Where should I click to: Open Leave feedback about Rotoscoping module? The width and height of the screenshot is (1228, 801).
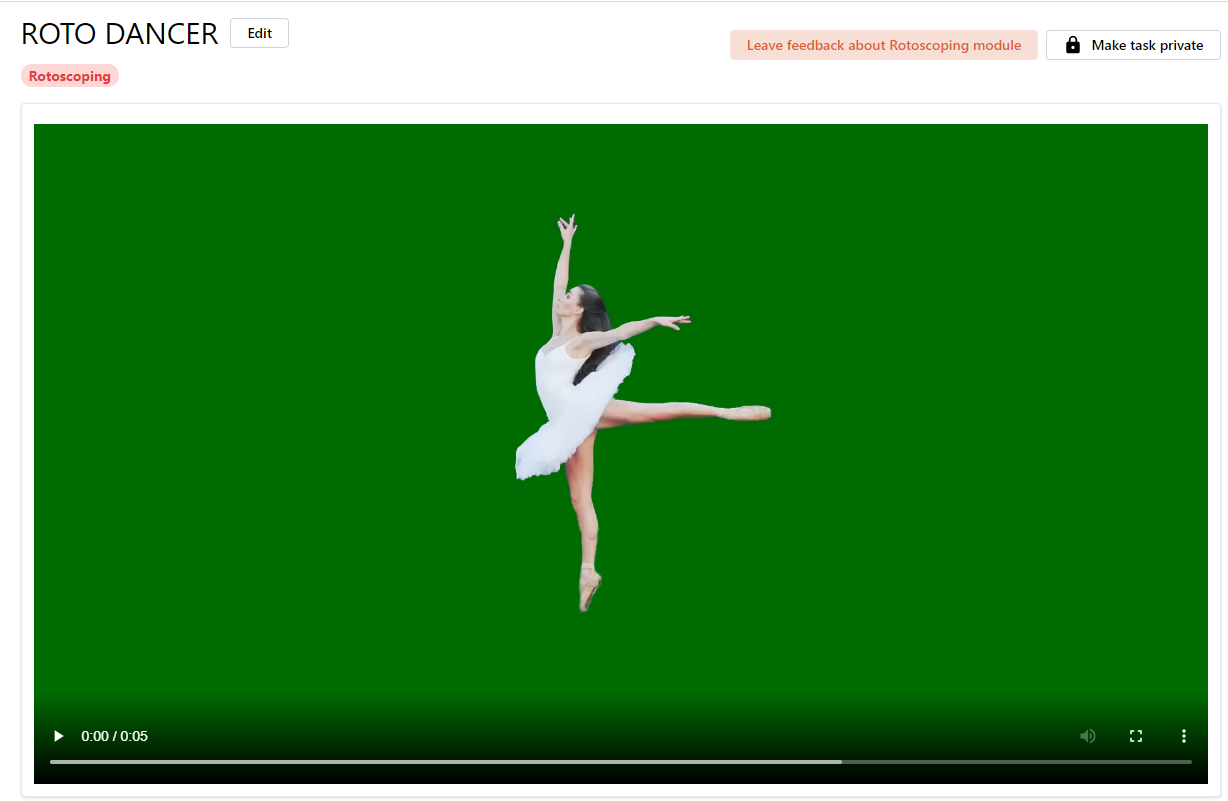[x=883, y=45]
